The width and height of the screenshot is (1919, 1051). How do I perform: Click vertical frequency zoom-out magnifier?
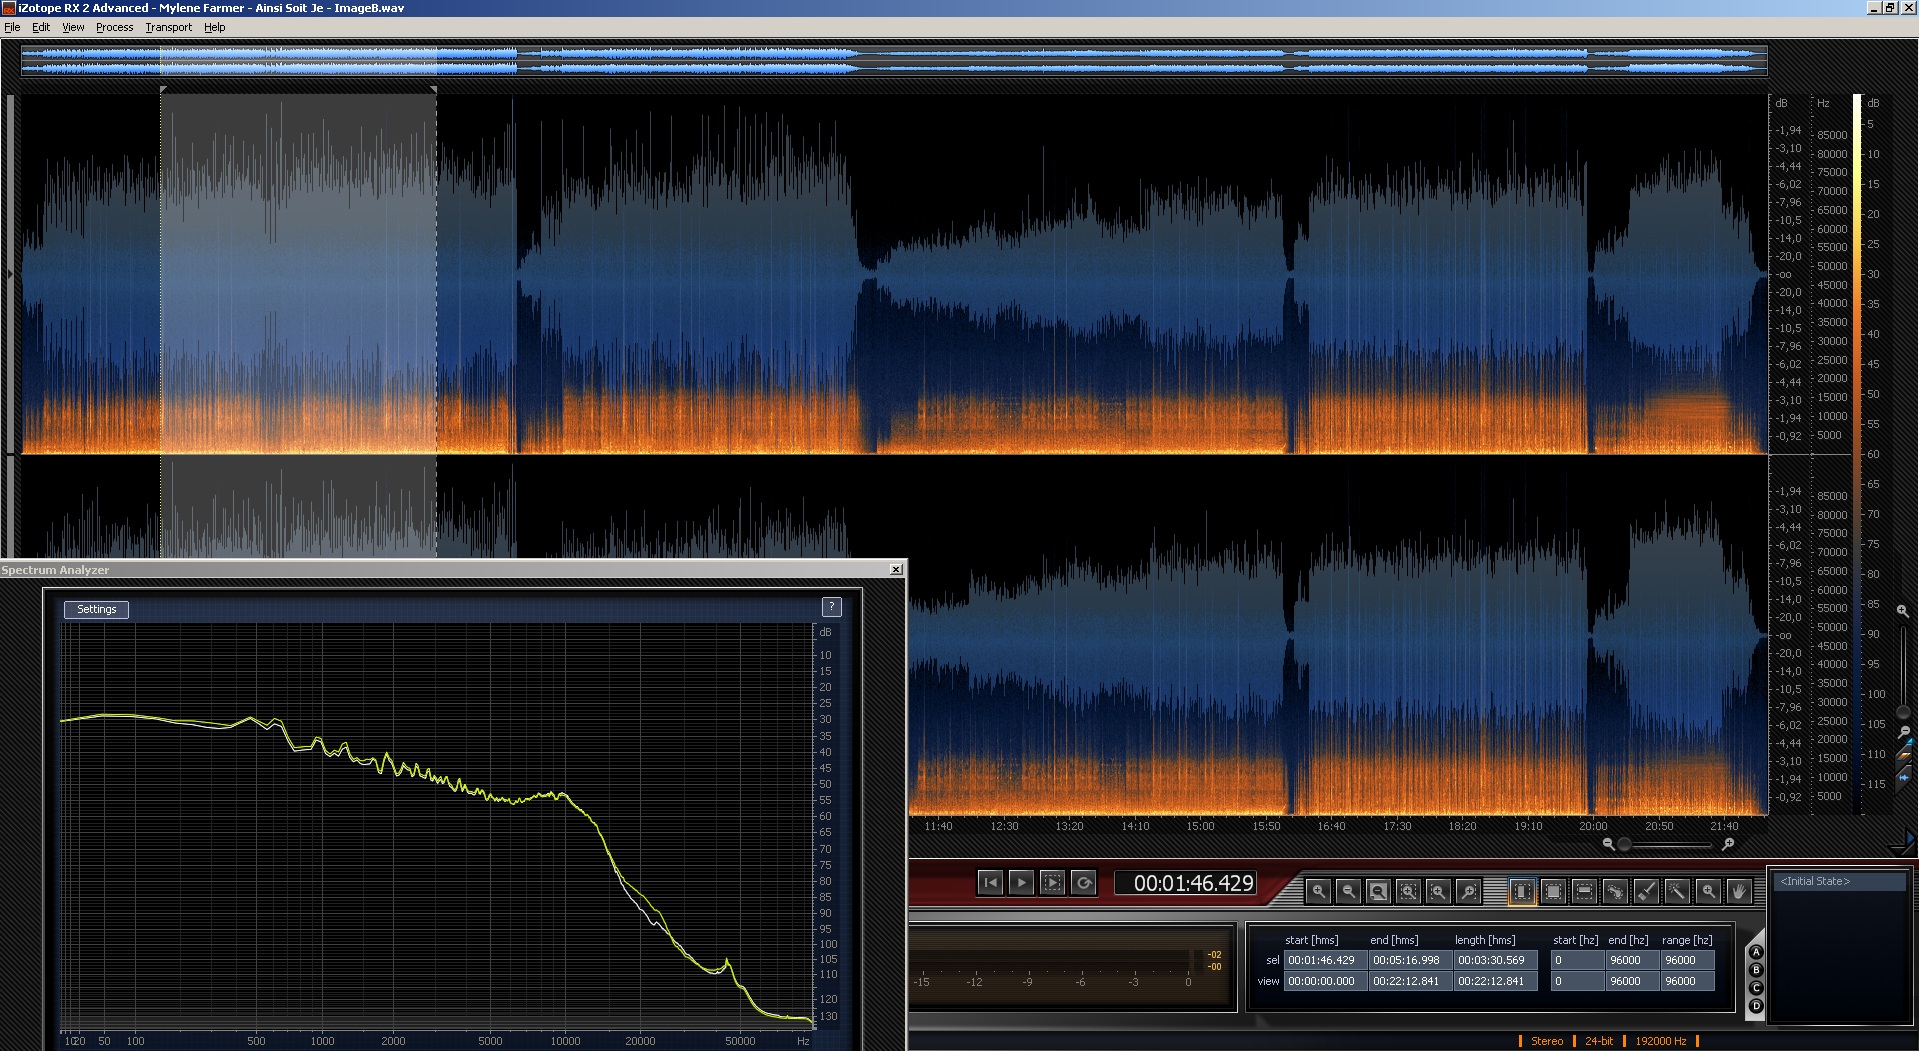tap(1902, 733)
